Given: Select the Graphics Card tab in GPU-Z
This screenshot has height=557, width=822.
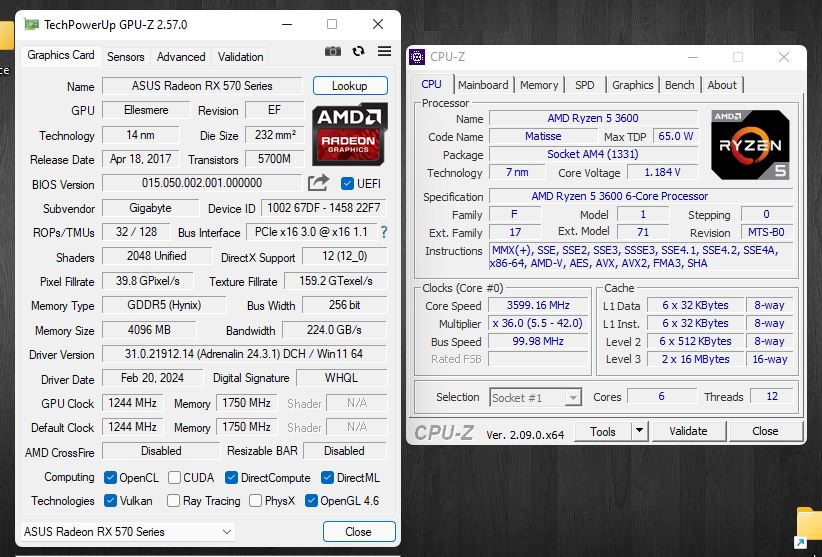Looking at the screenshot, I should 61,55.
